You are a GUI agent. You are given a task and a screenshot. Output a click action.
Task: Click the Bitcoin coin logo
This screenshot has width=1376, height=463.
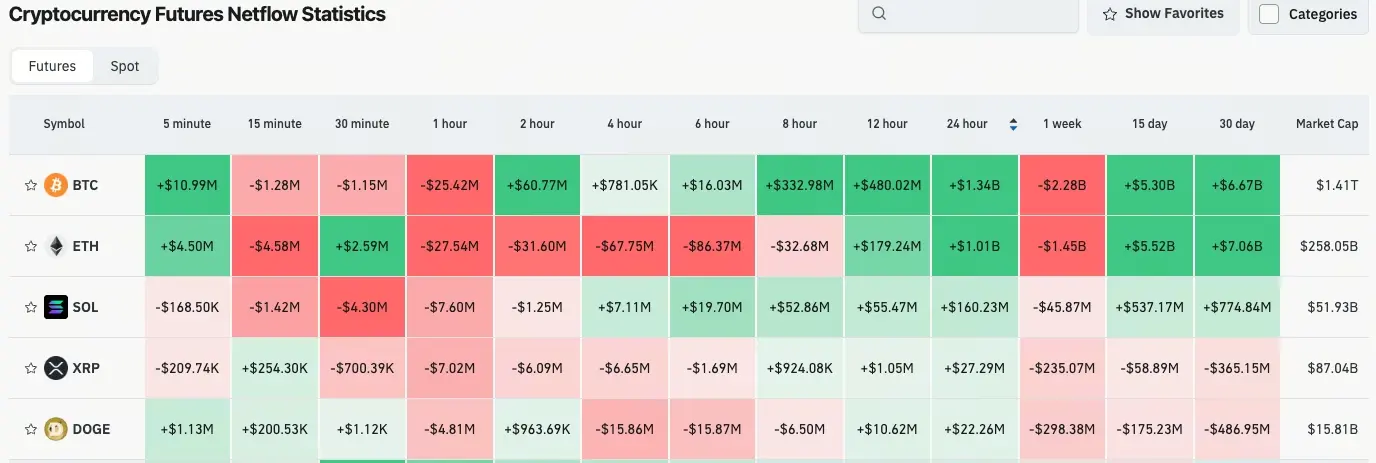(x=56, y=185)
